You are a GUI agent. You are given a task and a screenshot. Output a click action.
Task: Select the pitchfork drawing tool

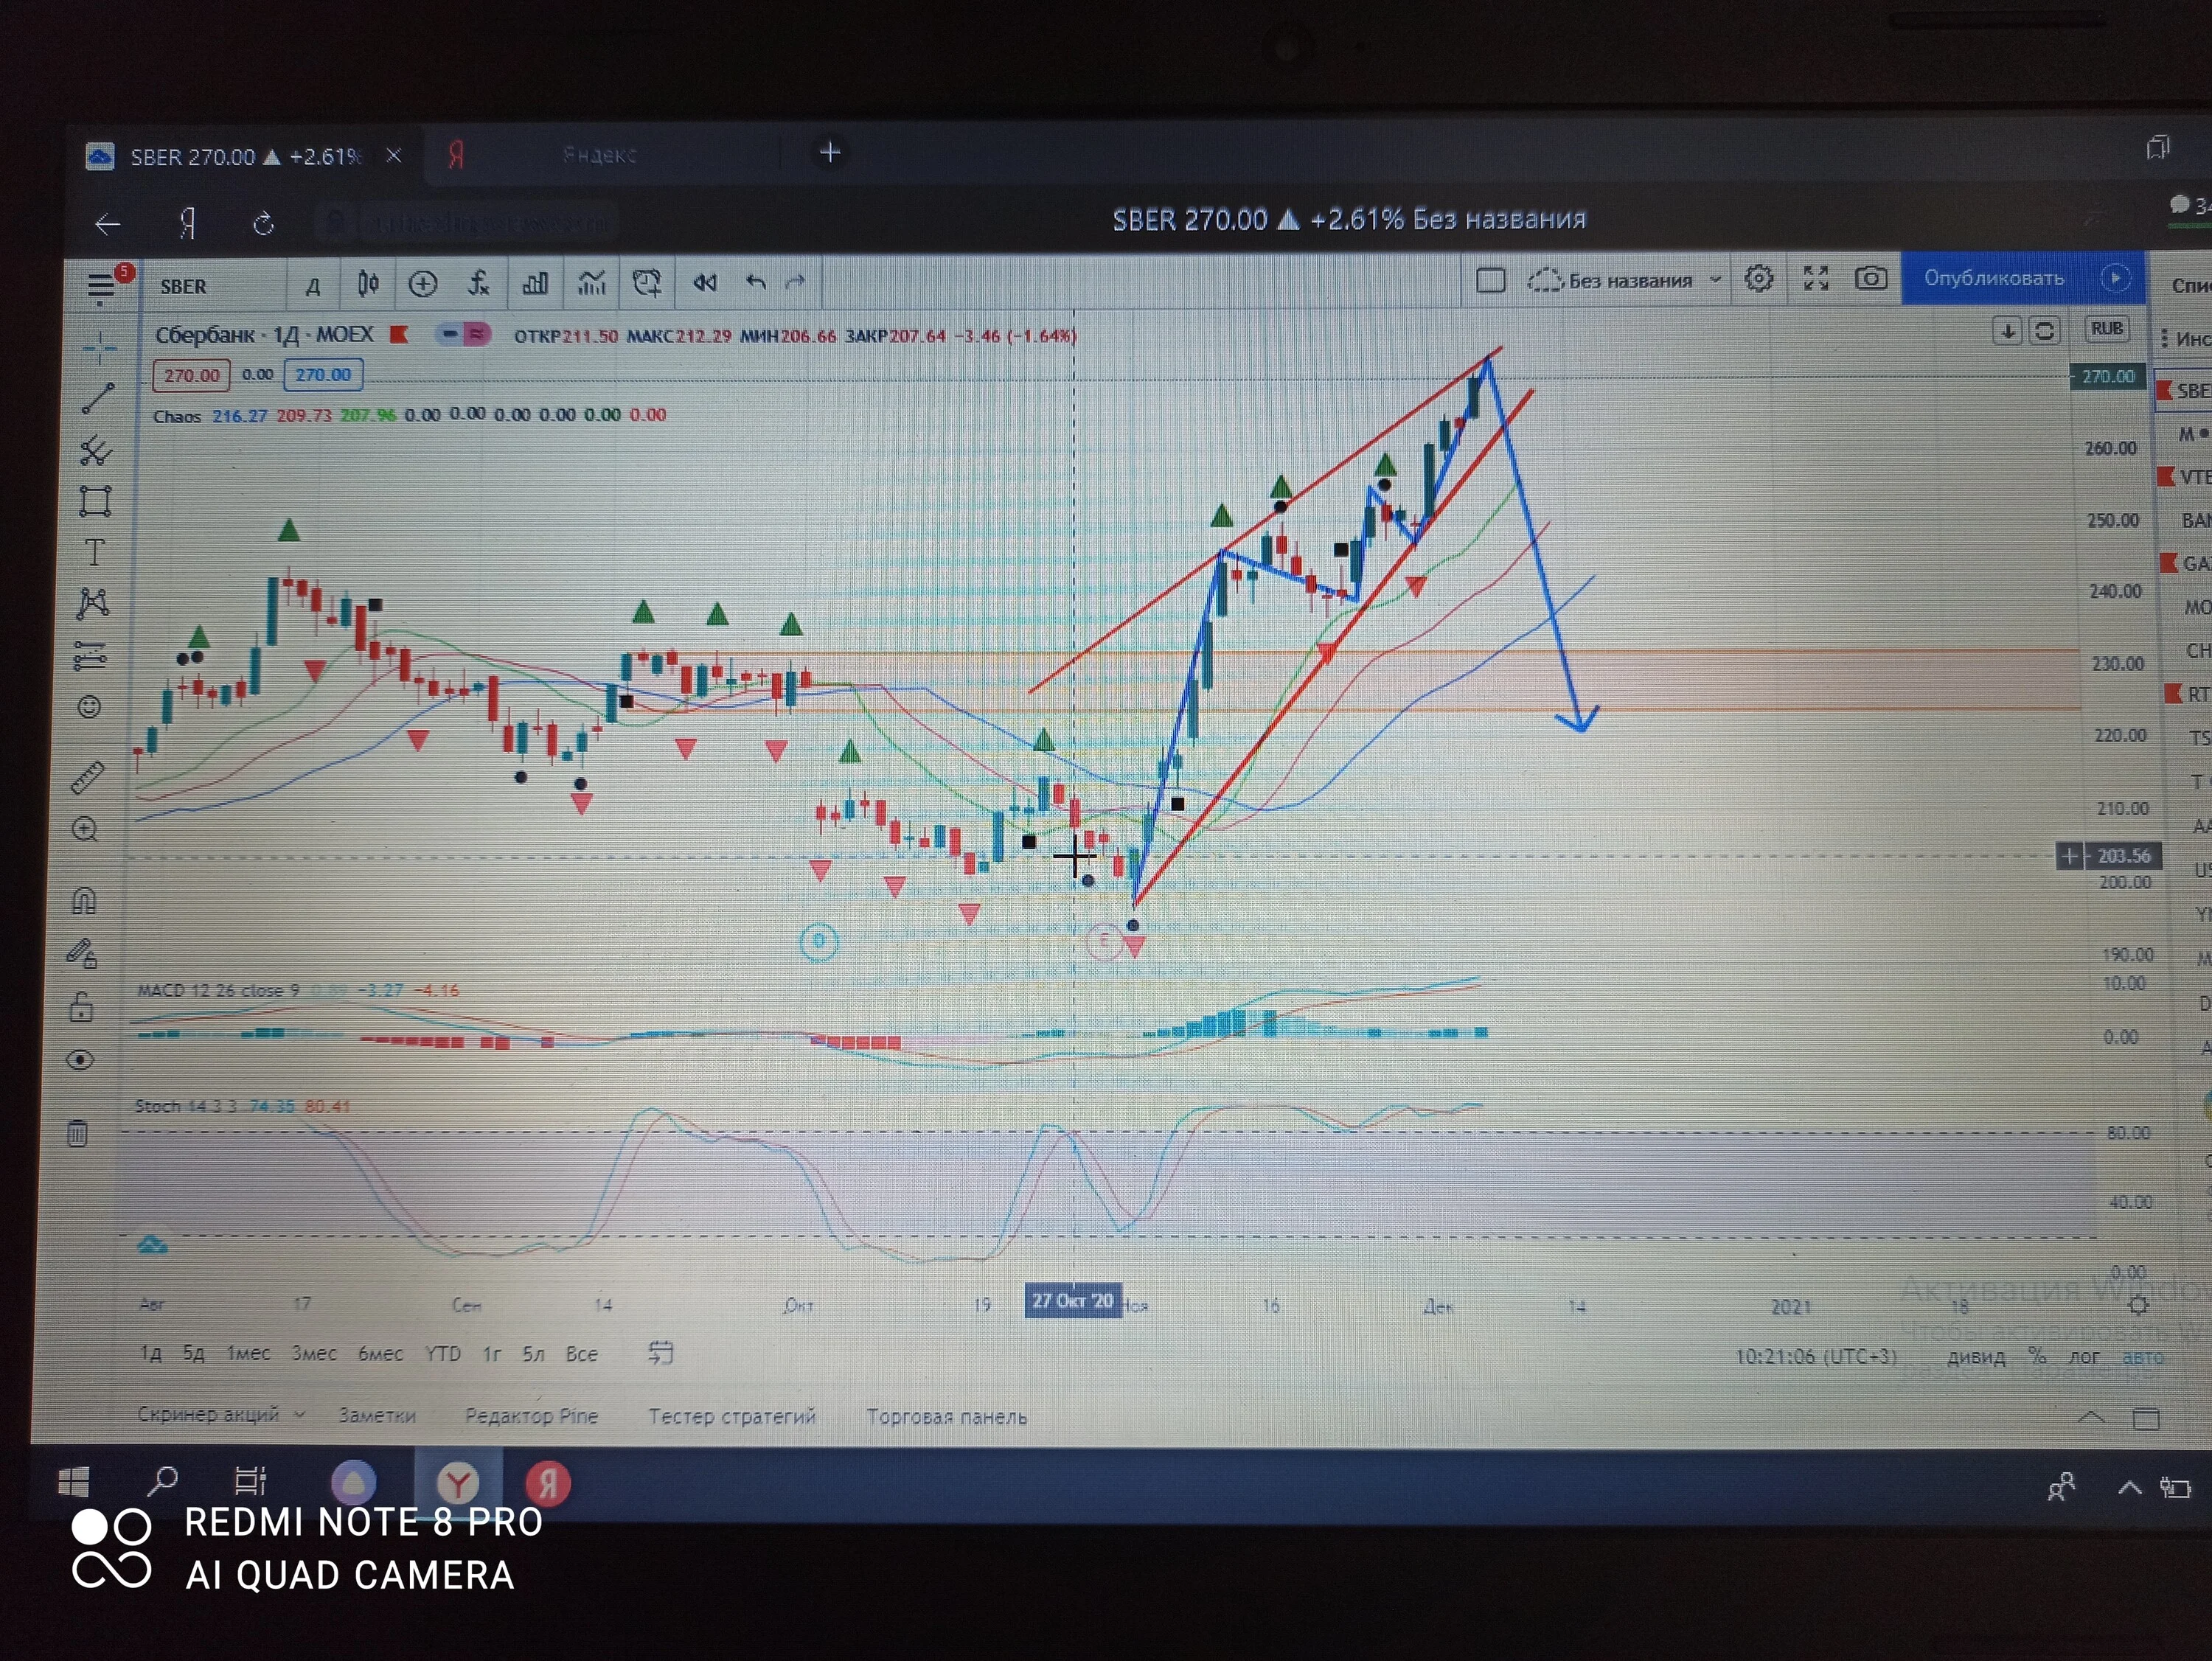tap(96, 451)
